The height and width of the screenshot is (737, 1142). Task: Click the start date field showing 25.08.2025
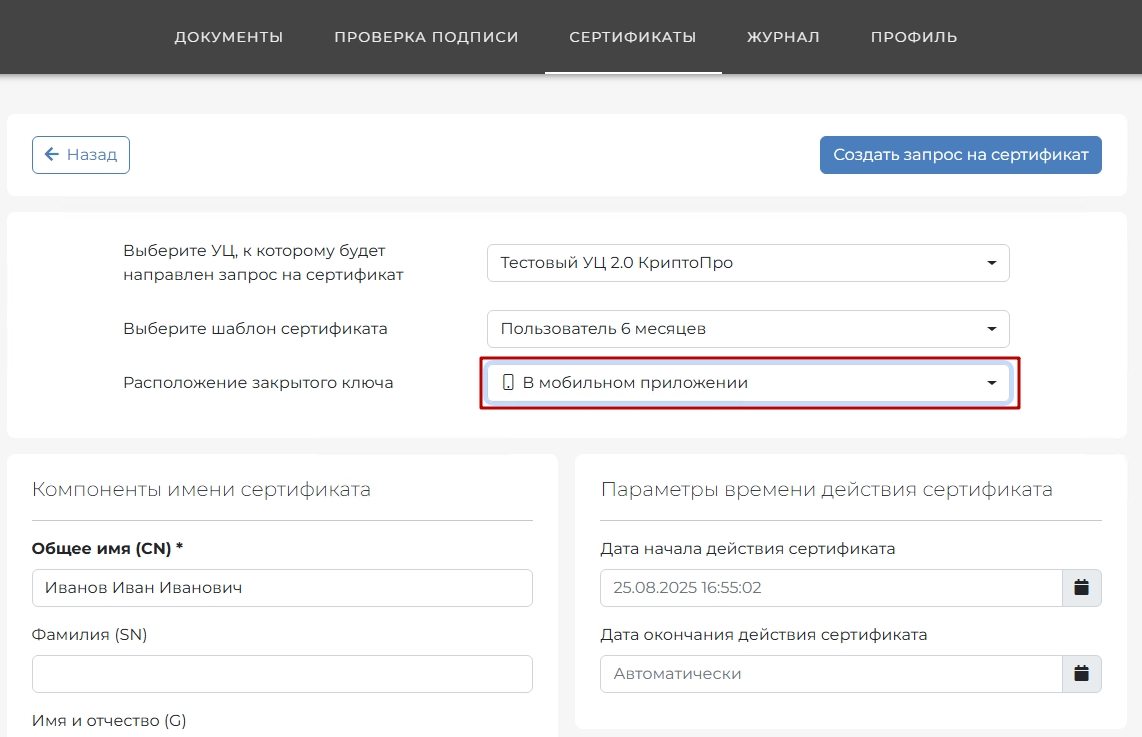click(x=830, y=588)
